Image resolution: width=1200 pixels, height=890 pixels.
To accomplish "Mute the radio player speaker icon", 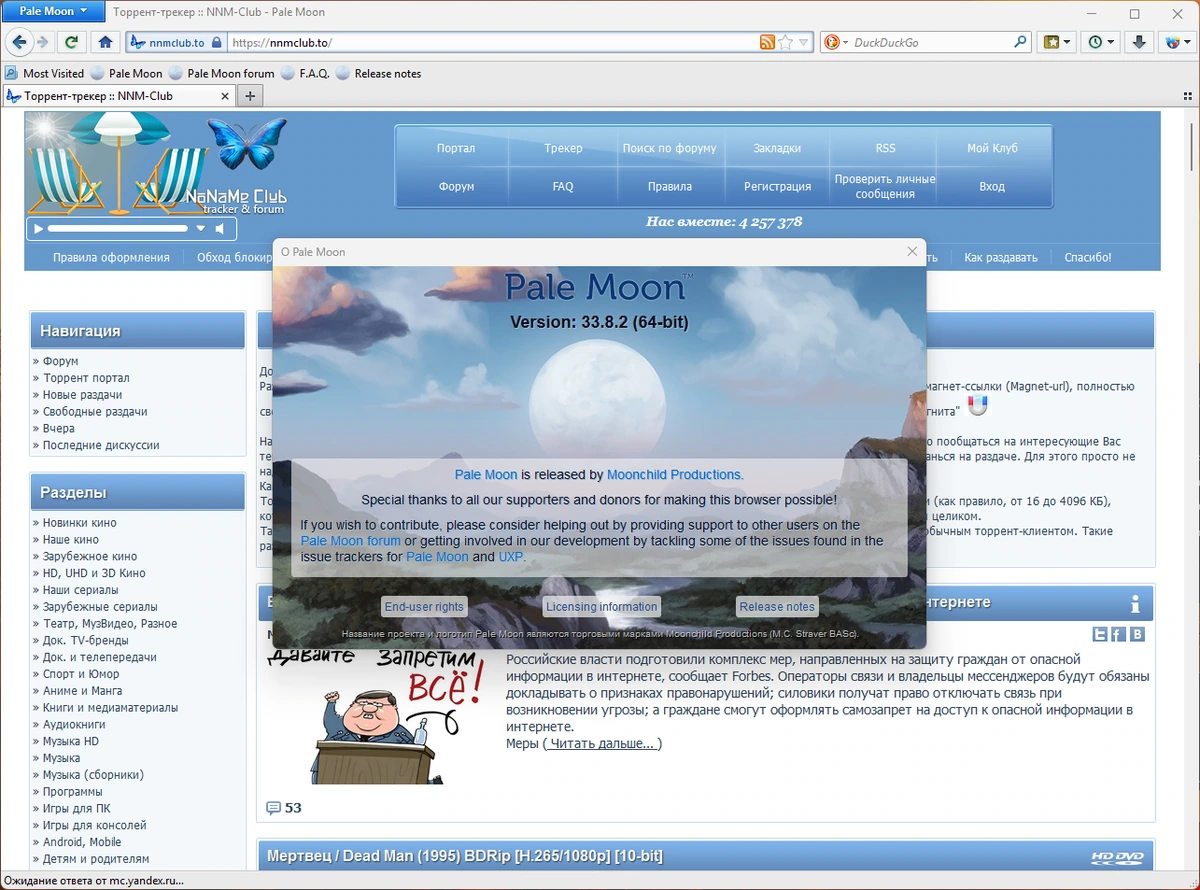I will click(x=220, y=229).
